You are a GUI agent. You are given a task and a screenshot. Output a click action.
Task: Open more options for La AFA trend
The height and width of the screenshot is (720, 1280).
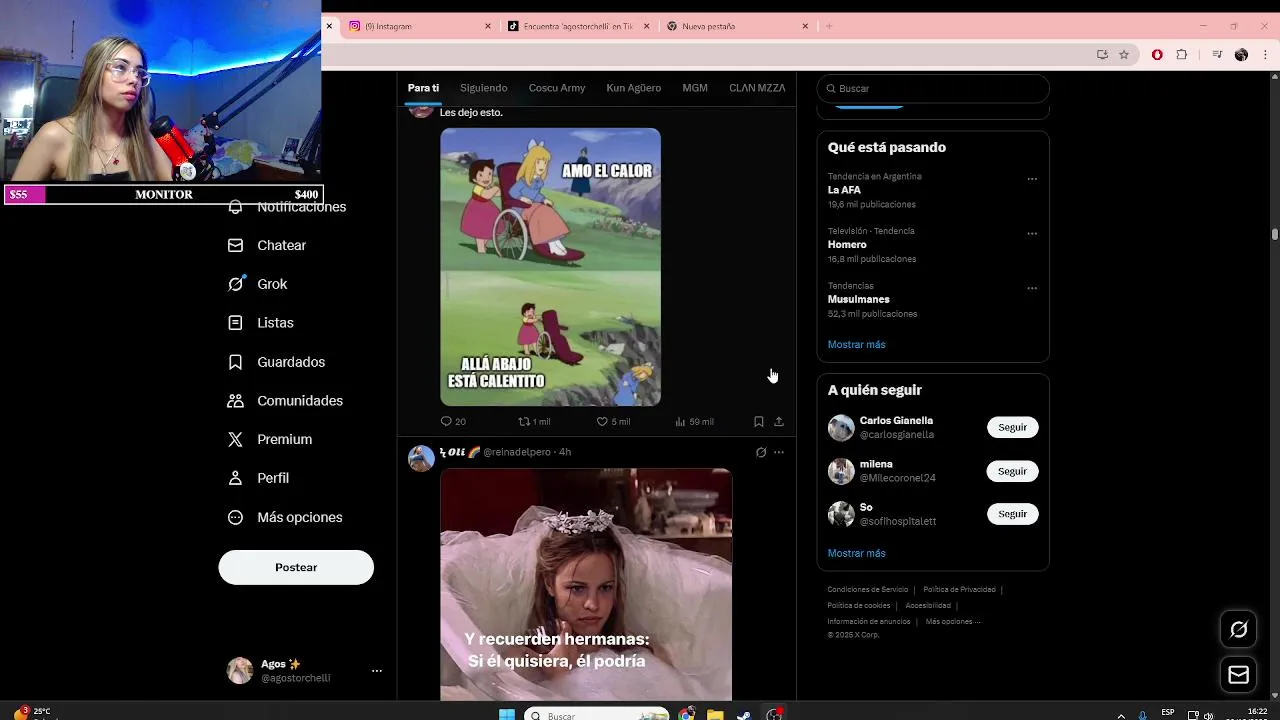pyautogui.click(x=1032, y=179)
